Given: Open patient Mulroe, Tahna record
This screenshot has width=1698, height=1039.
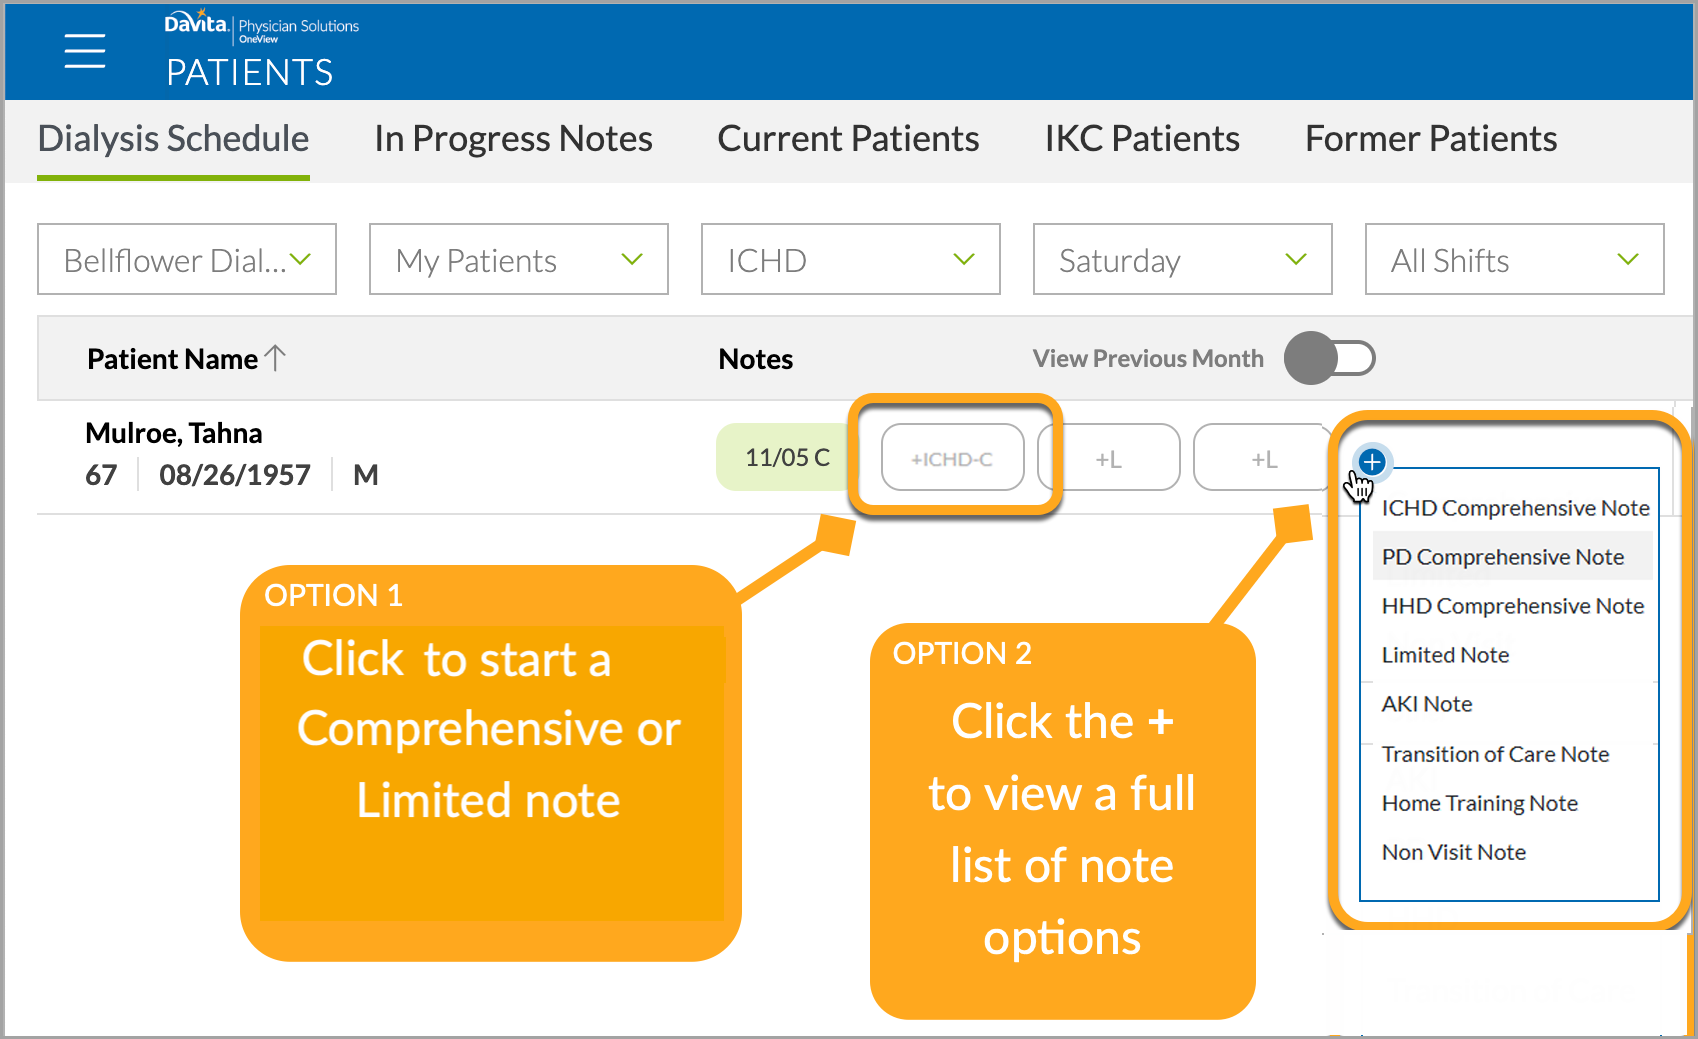Looking at the screenshot, I should pyautogui.click(x=174, y=433).
